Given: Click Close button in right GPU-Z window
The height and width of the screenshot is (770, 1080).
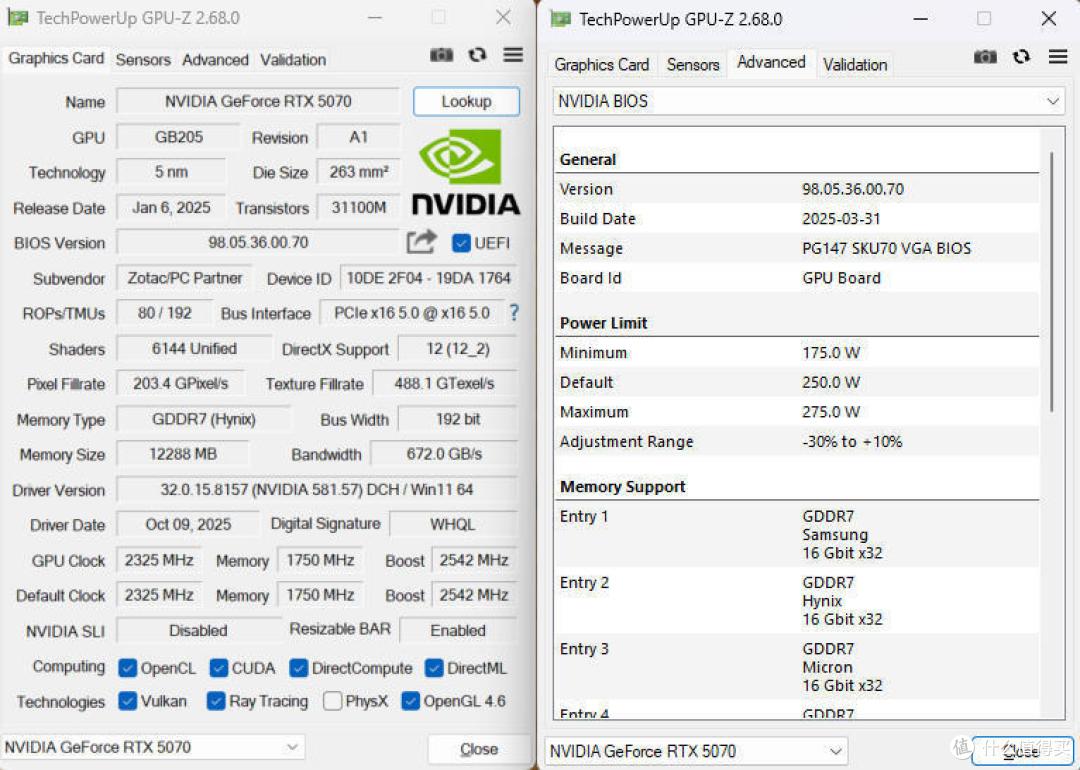Looking at the screenshot, I should pyautogui.click(x=1022, y=751).
